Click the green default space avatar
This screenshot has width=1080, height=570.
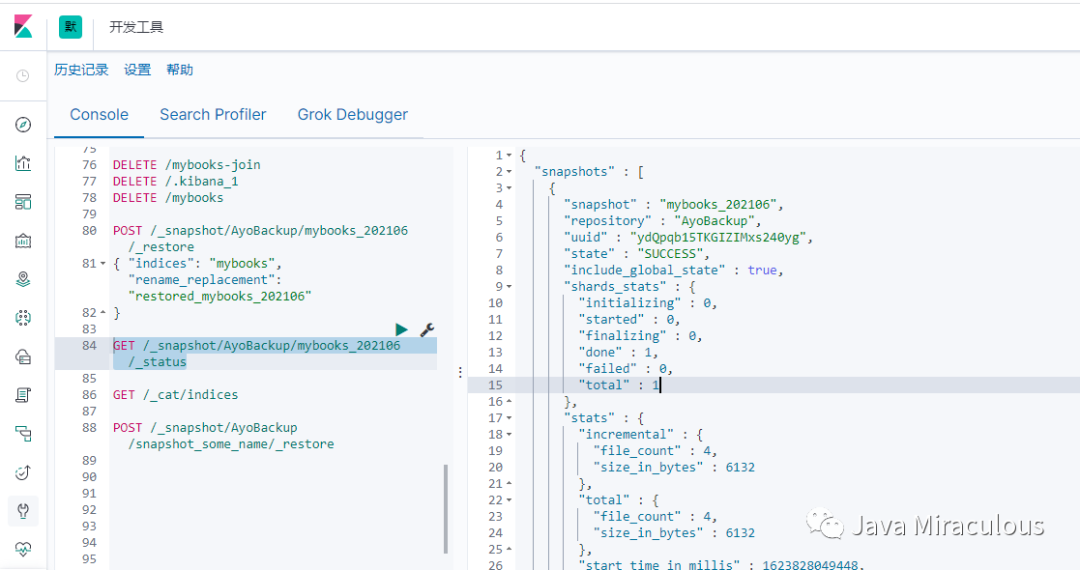(x=70, y=27)
